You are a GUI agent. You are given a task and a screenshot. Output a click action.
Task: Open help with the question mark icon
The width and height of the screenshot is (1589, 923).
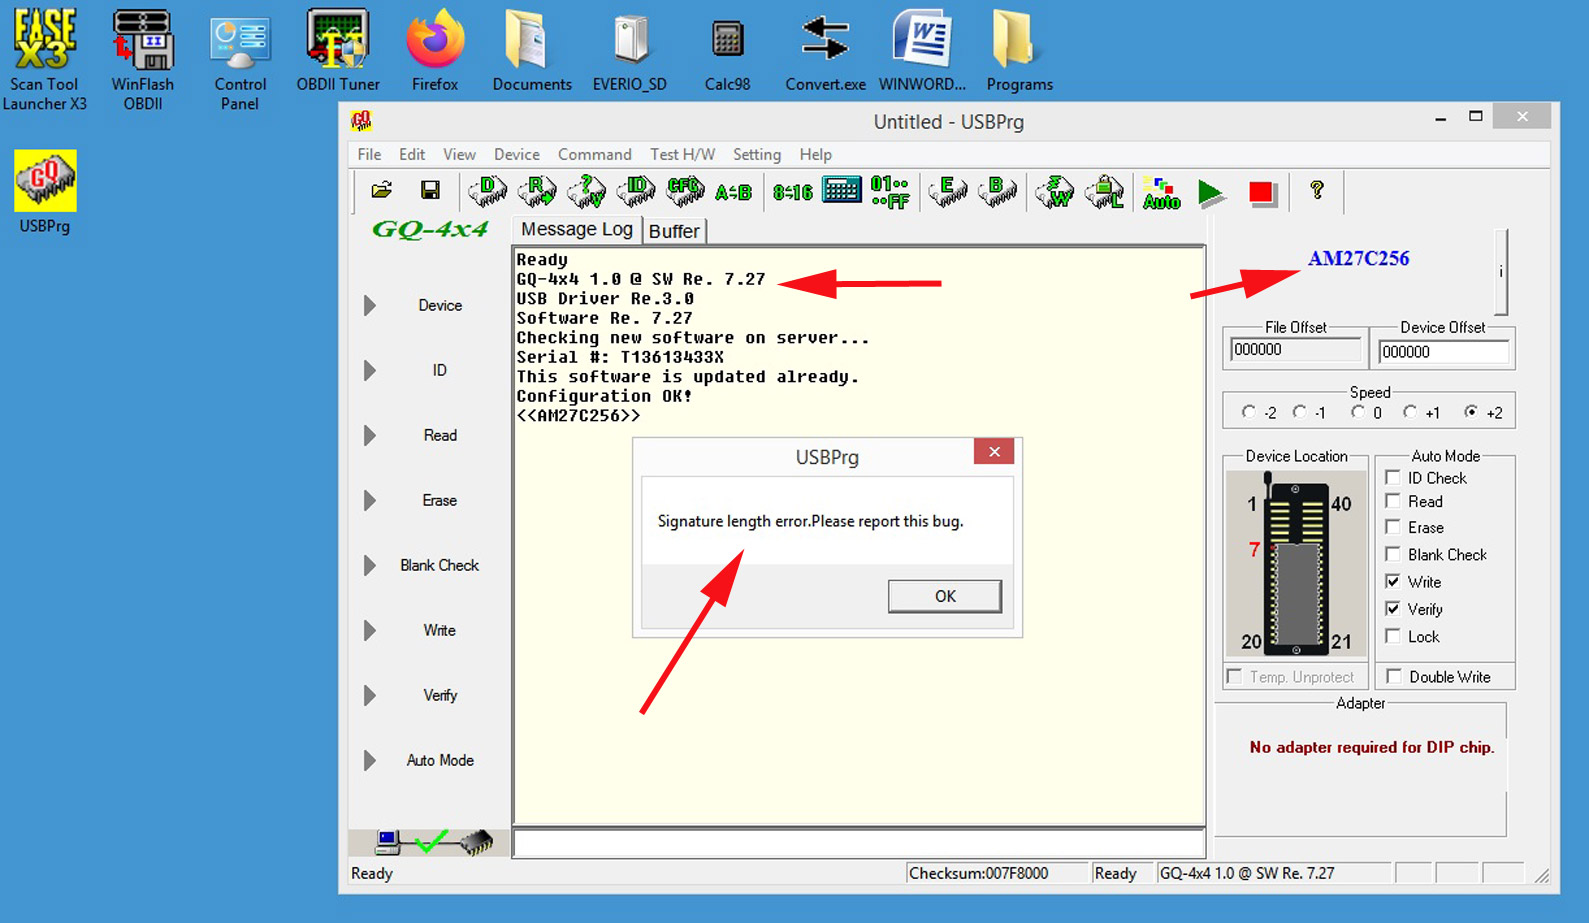(1317, 190)
